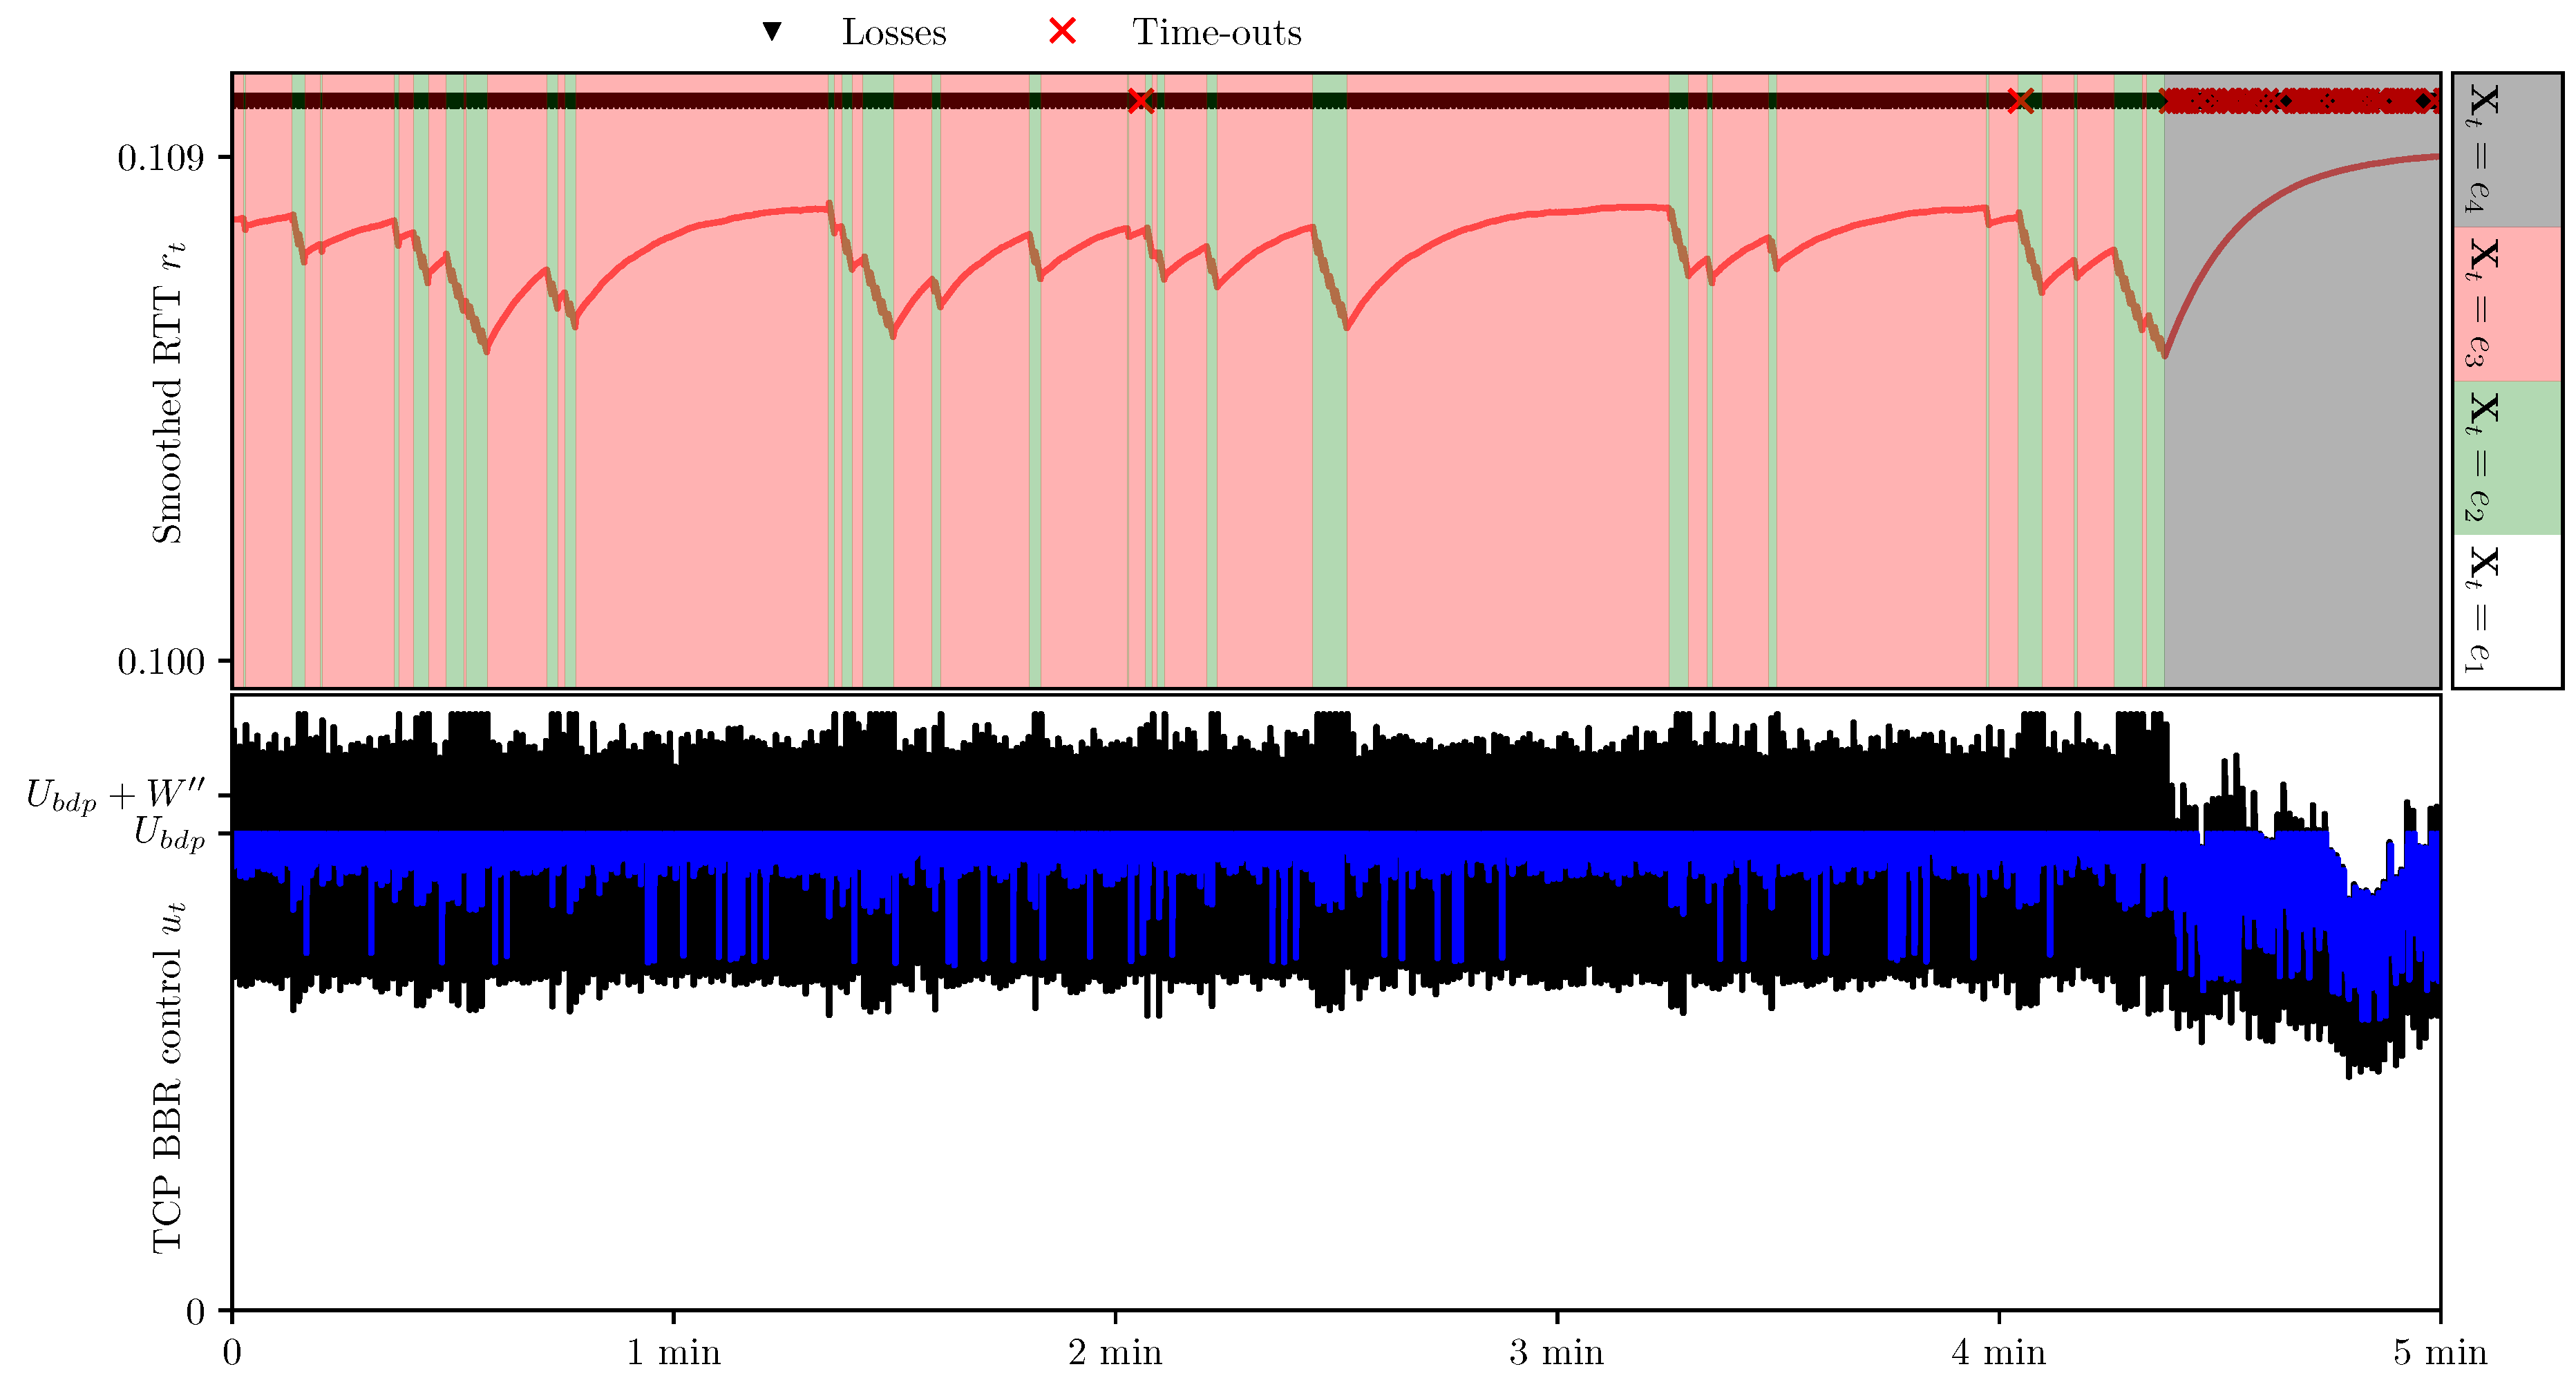The height and width of the screenshot is (1378, 2576).
Task: Click the Losses legend label
Action: pyautogui.click(x=893, y=33)
